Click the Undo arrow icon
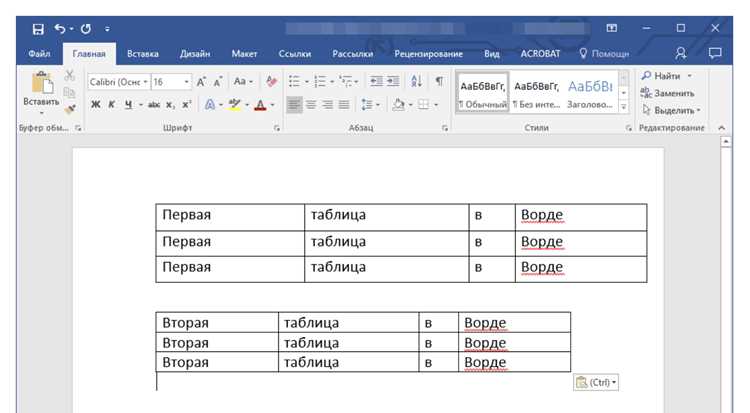 (x=59, y=29)
